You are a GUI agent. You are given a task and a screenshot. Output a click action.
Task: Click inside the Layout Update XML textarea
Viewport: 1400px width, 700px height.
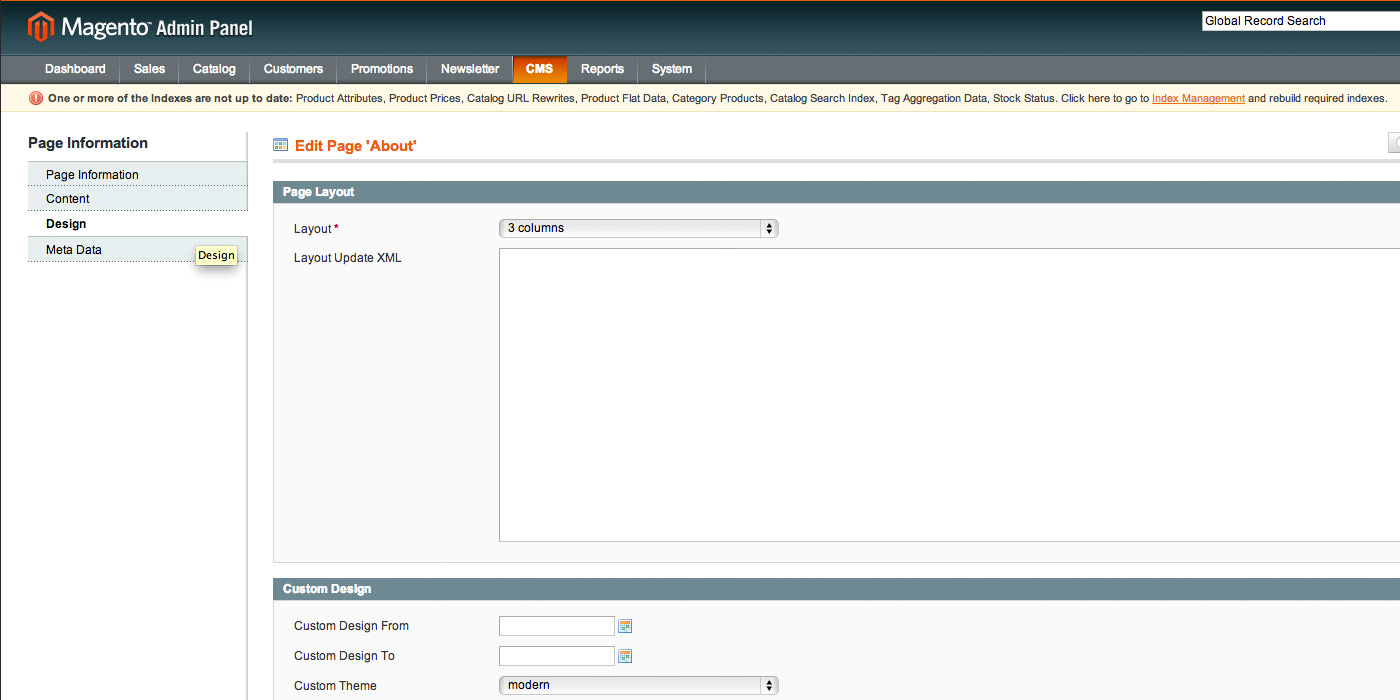pyautogui.click(x=949, y=395)
